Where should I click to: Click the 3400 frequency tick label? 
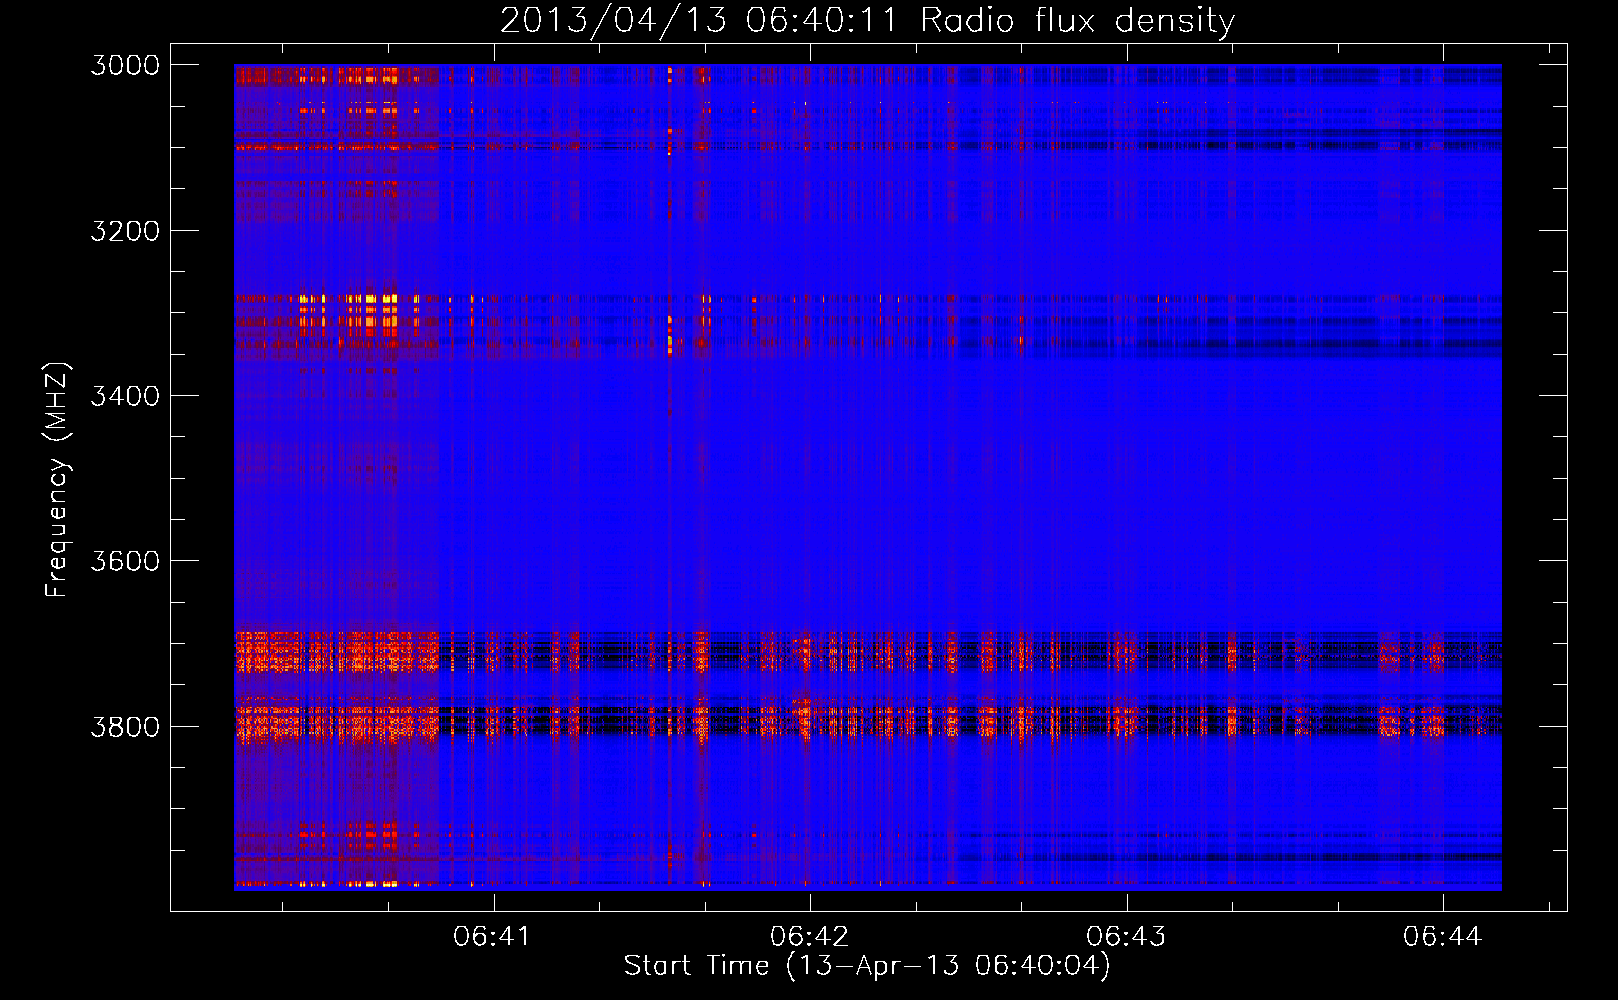coord(125,396)
